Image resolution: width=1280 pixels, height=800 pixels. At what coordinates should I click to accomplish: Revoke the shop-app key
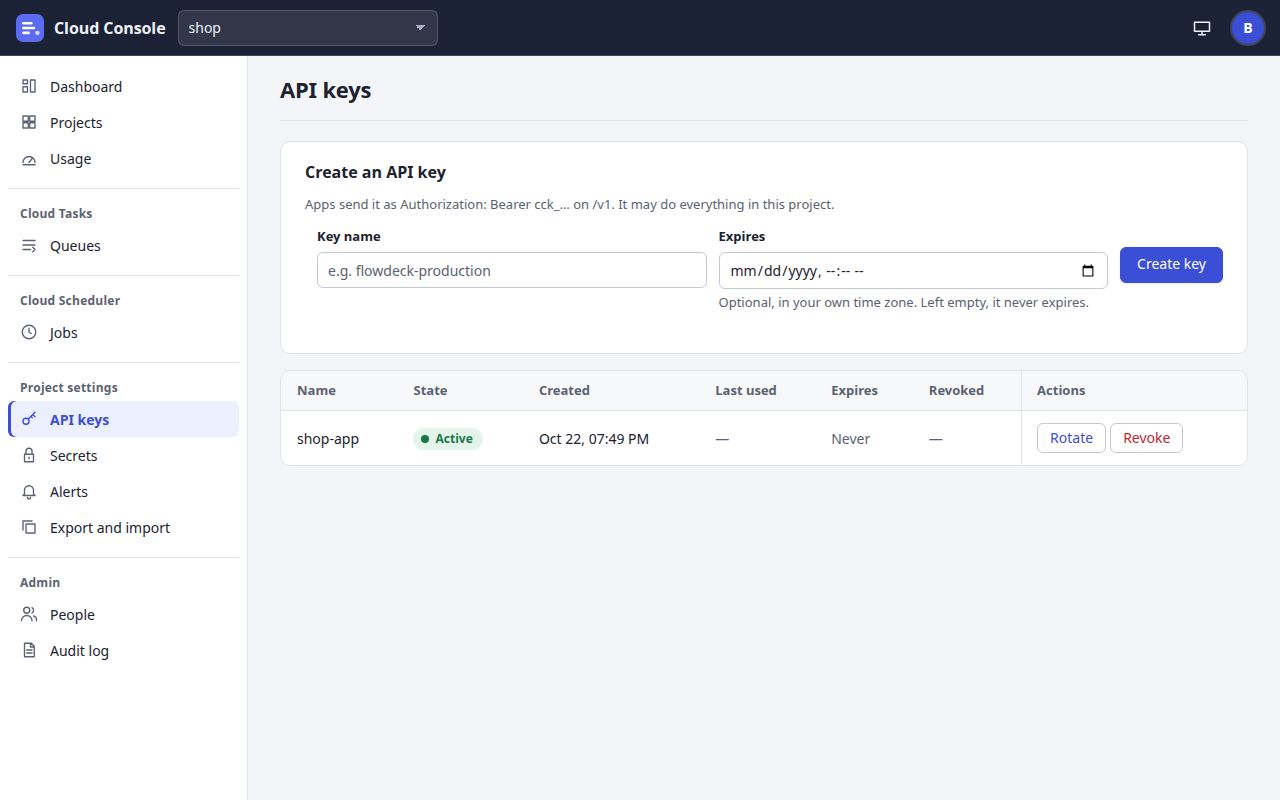(1146, 438)
